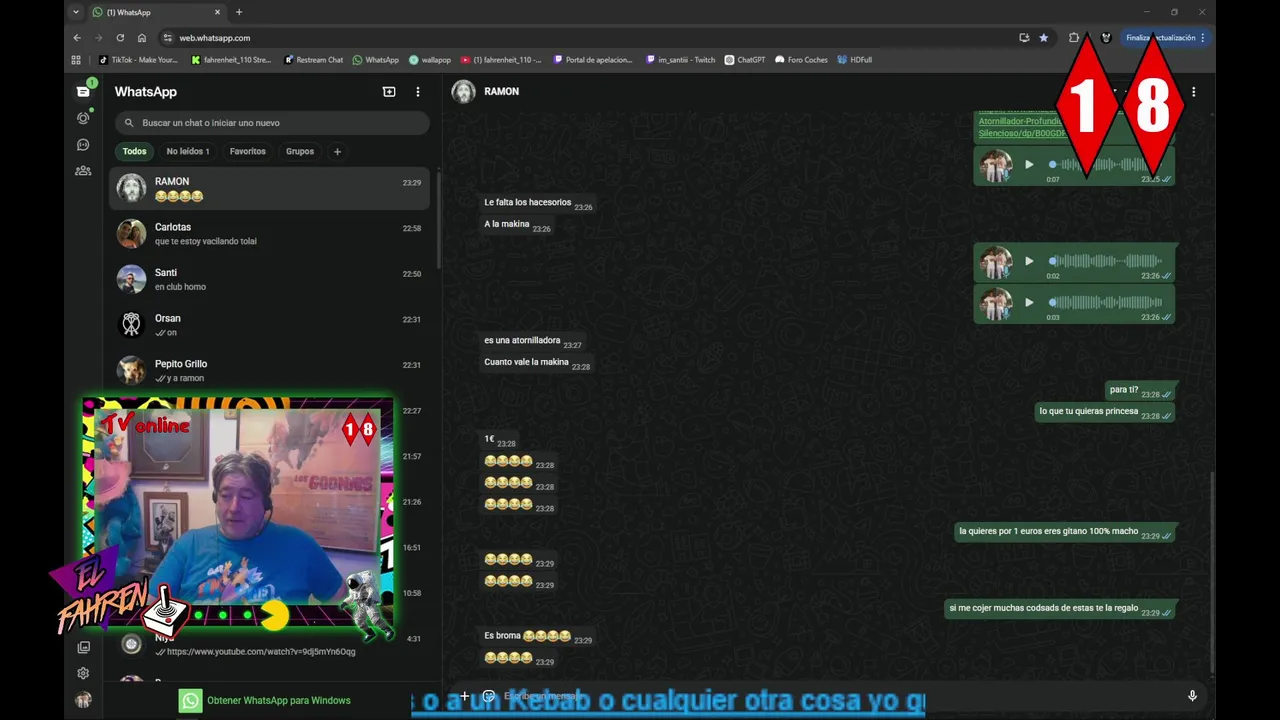
Task: Open the Communities icon in sidebar
Action: tap(83, 171)
